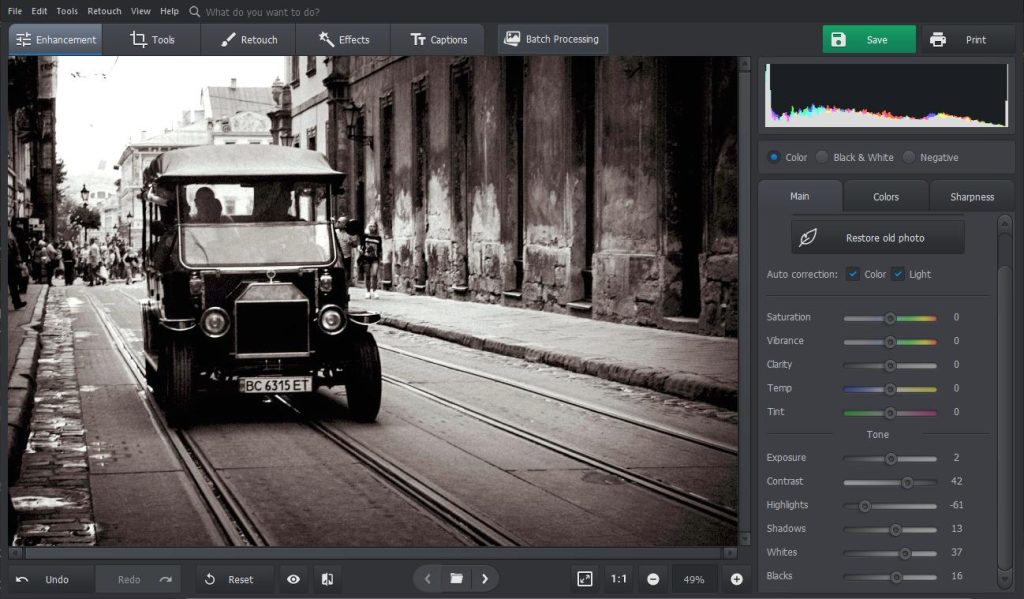Click the green Save button
Image resolution: width=1024 pixels, height=599 pixels.
[867, 39]
